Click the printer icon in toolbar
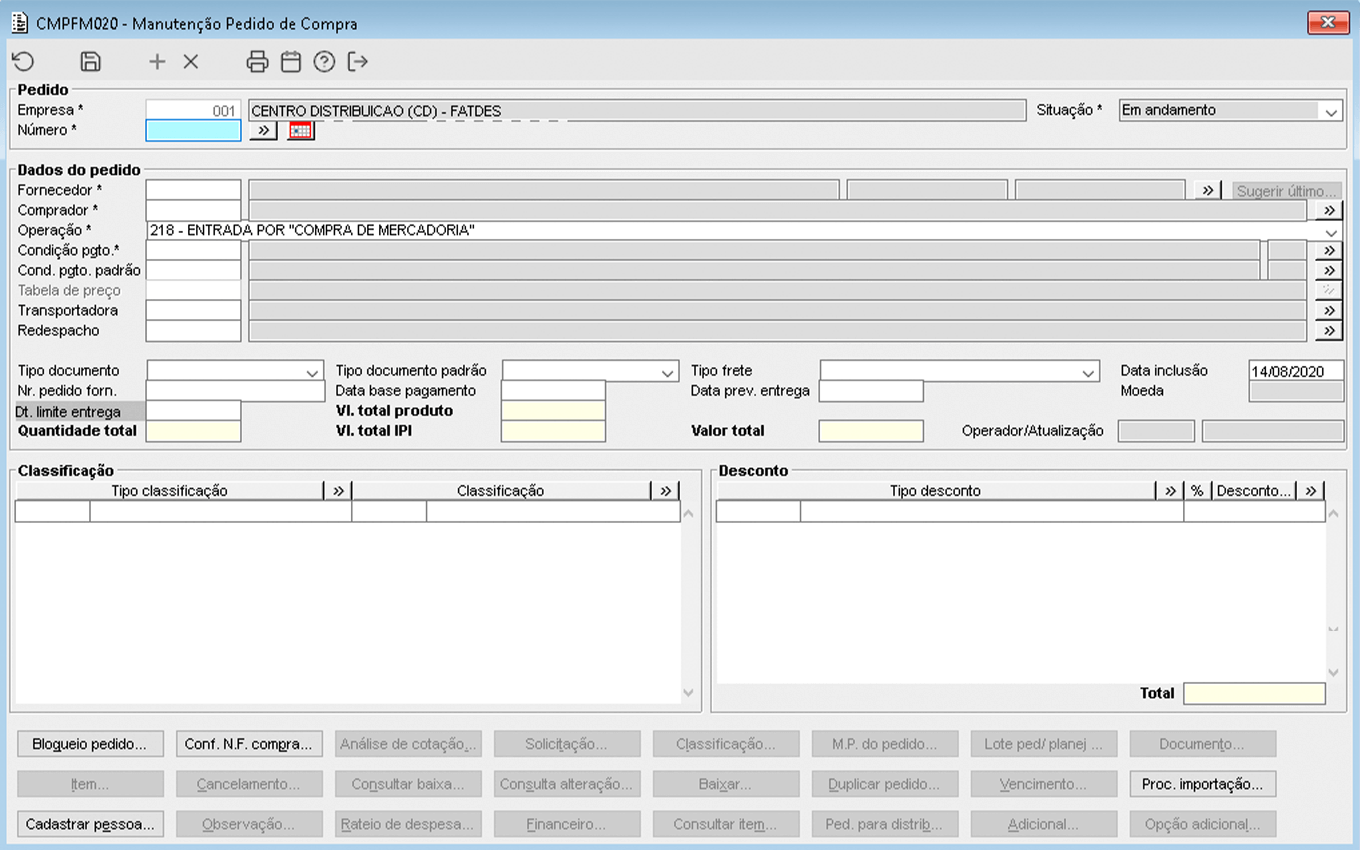 (257, 62)
